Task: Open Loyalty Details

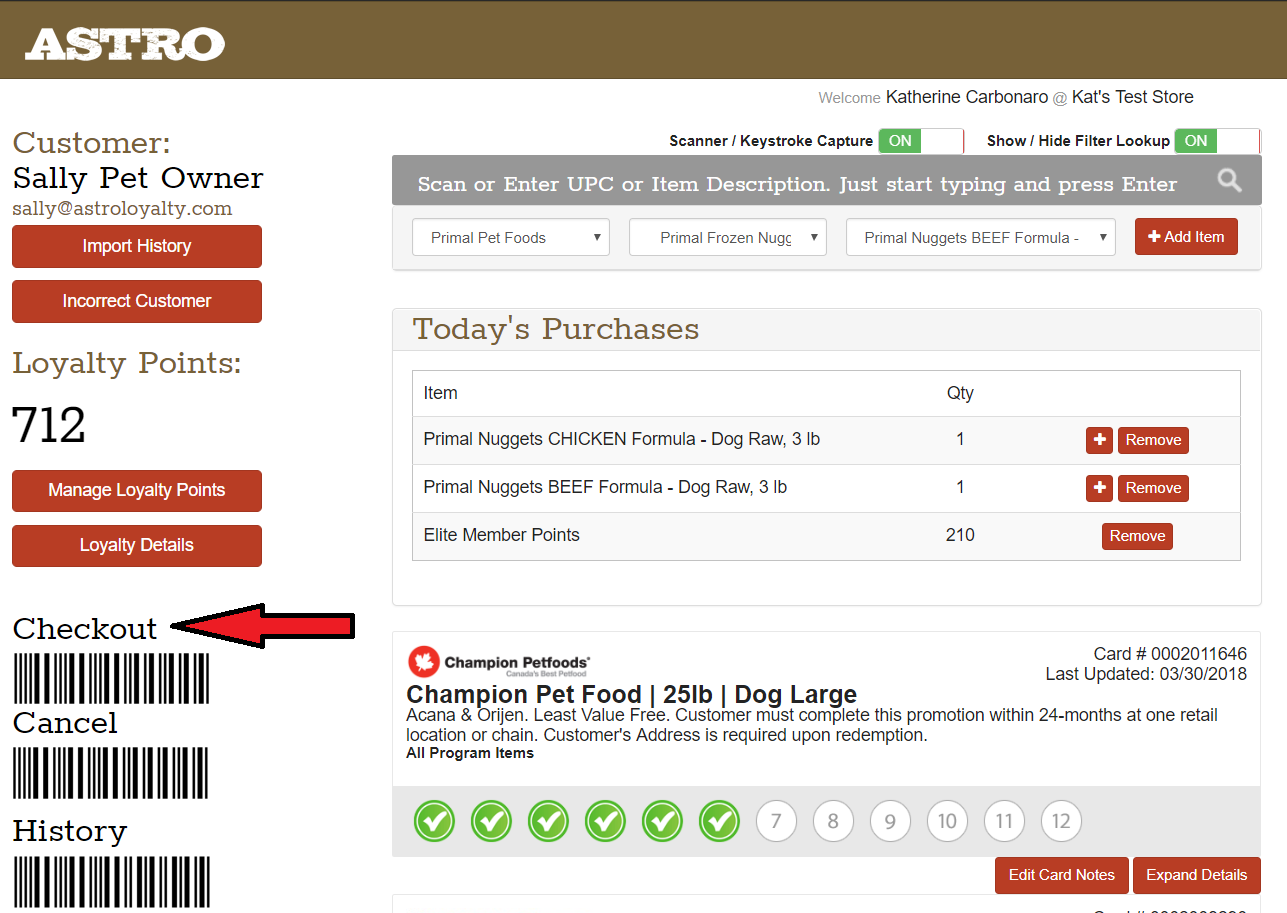Action: (137, 546)
